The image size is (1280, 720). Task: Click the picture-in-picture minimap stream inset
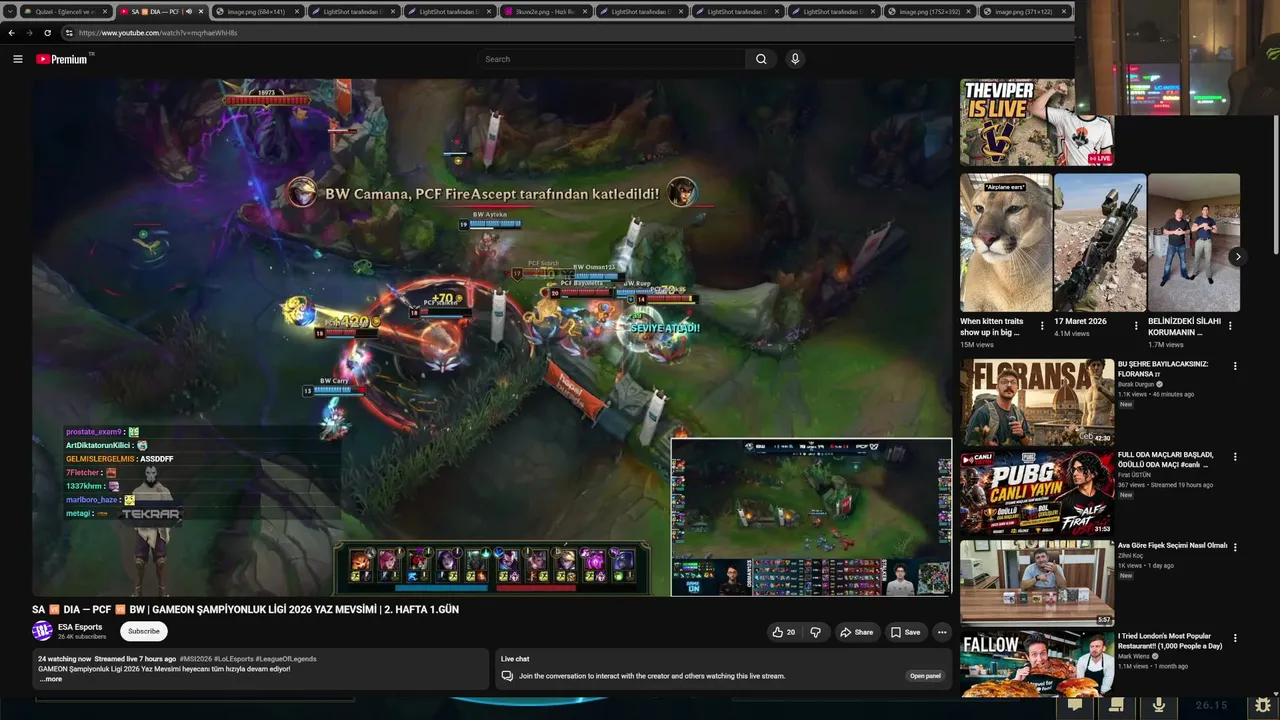pos(811,517)
